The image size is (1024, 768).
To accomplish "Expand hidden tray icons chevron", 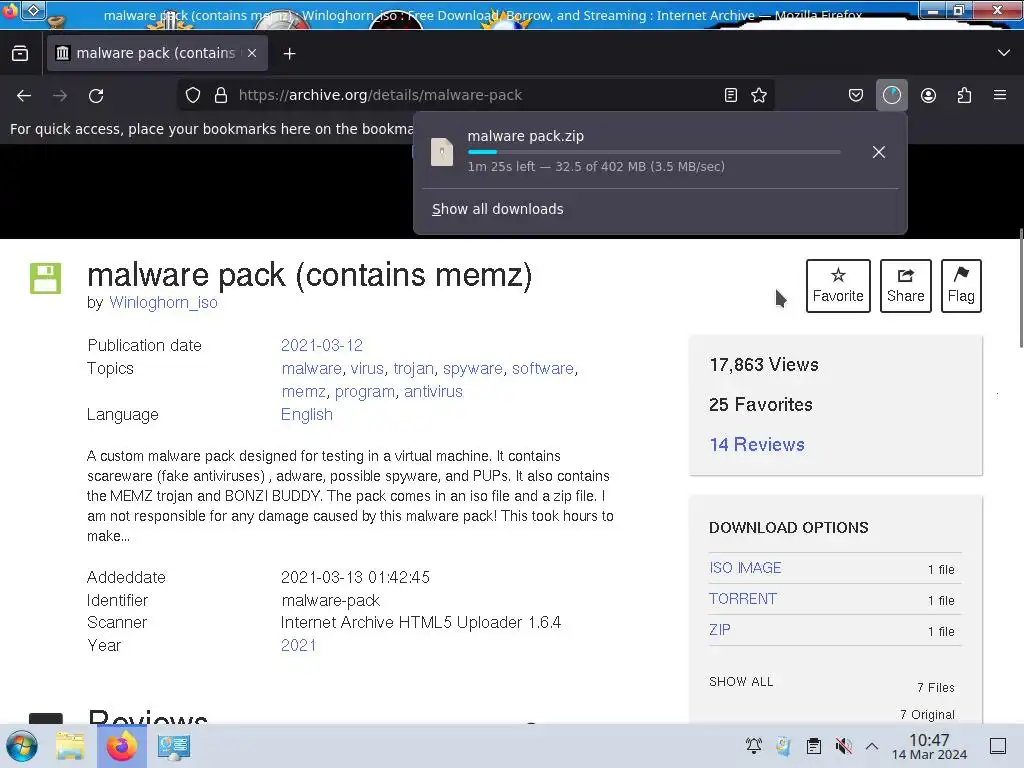I will (872, 746).
